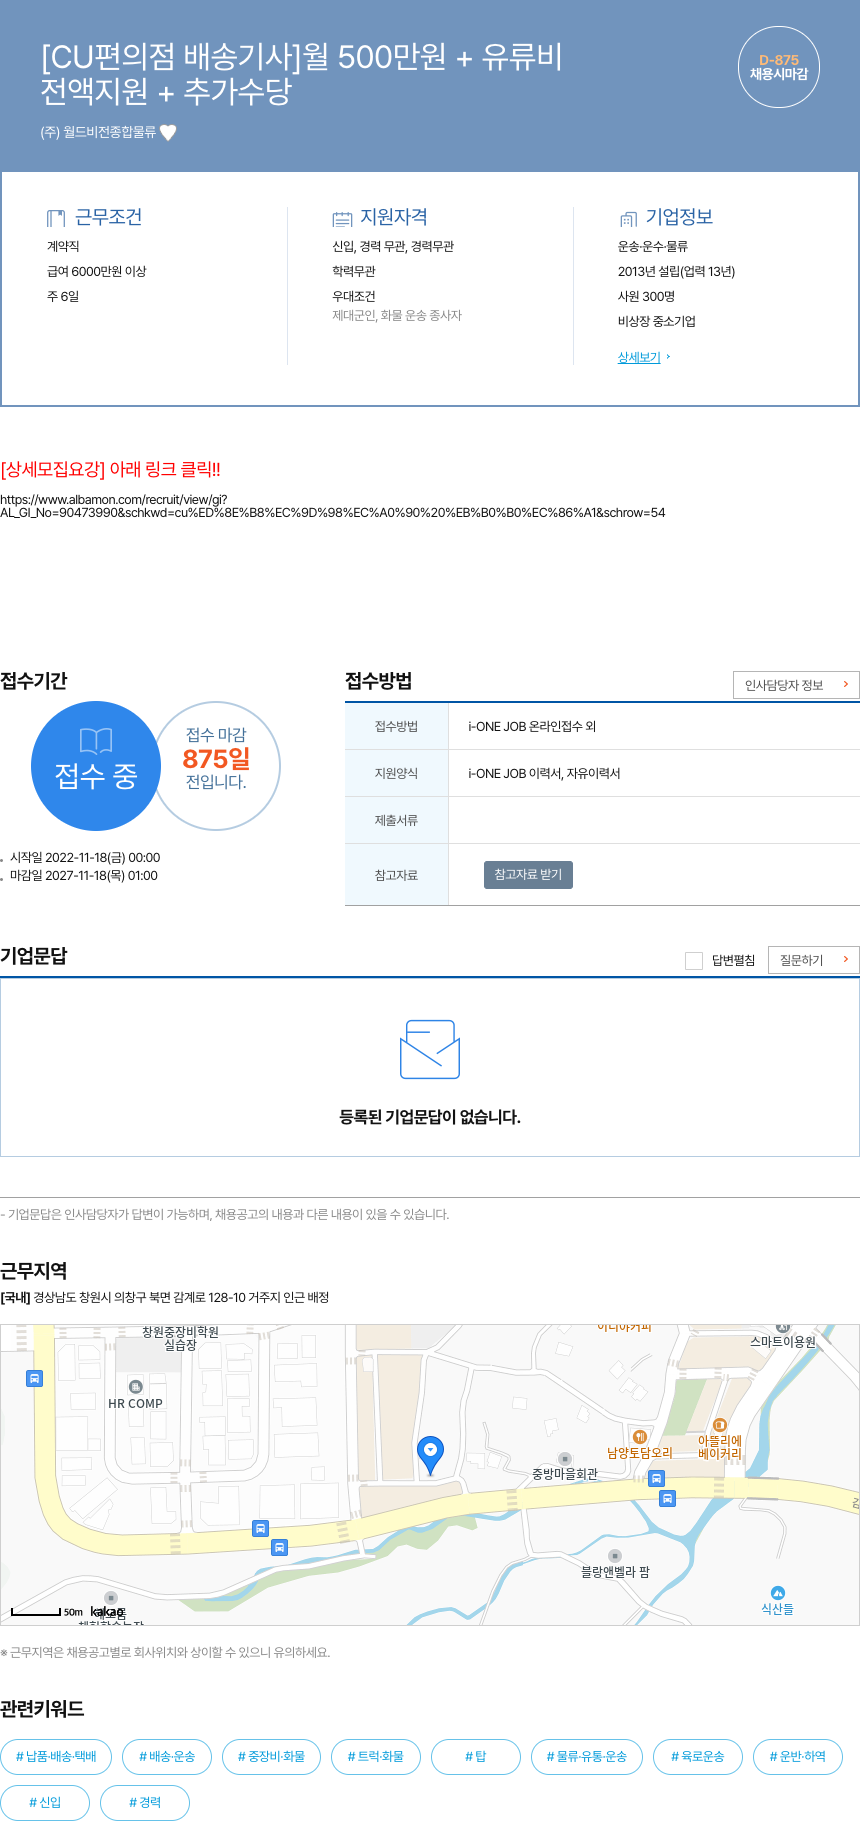Click the heart favorite icon beside company name

coord(168,132)
